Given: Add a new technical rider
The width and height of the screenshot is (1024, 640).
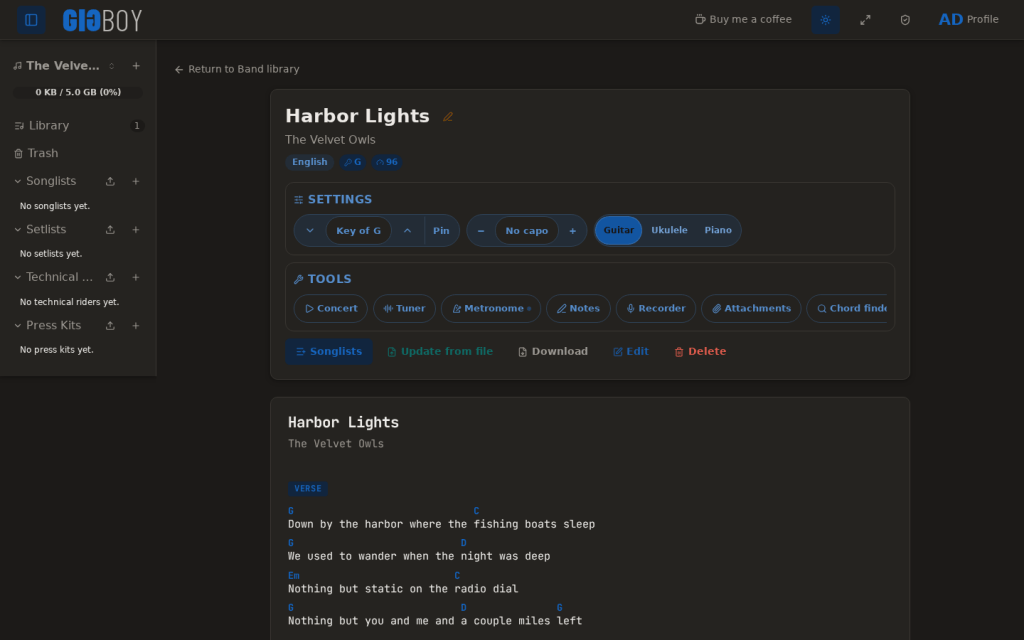Looking at the screenshot, I should pyautogui.click(x=136, y=278).
